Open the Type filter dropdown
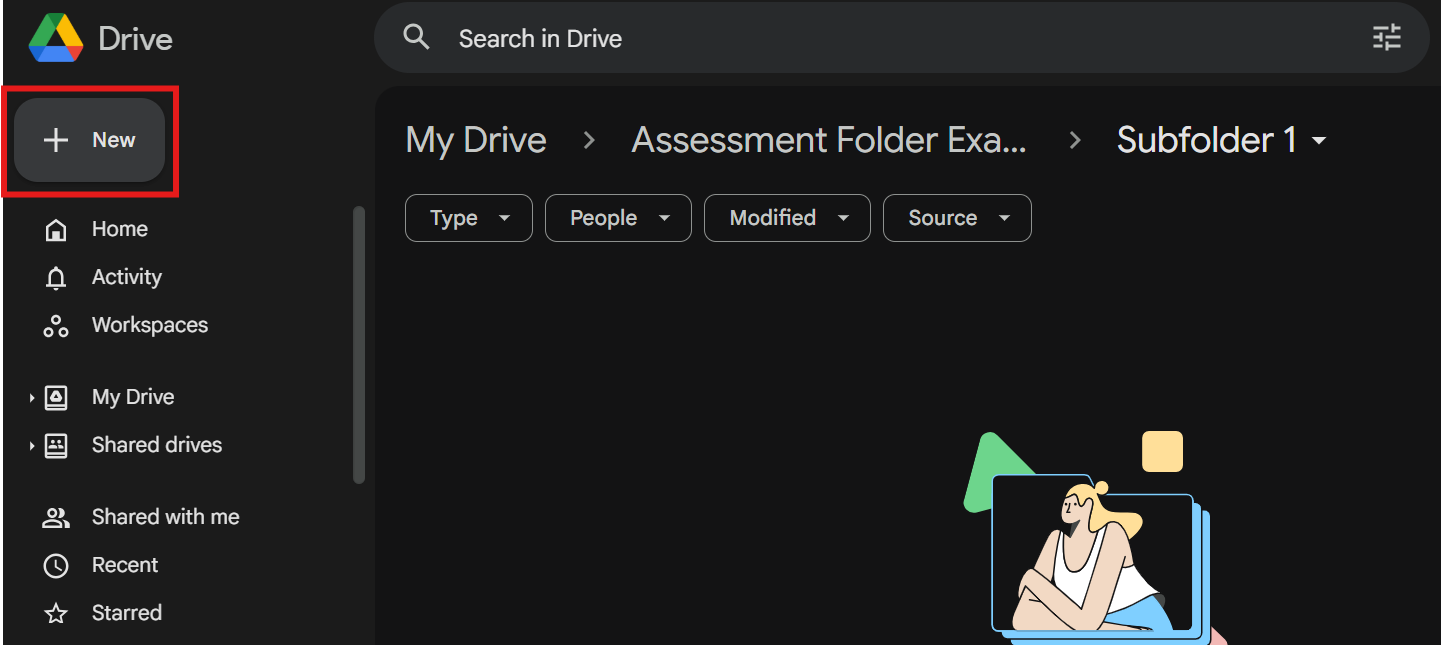The height and width of the screenshot is (645, 1441). [x=468, y=218]
